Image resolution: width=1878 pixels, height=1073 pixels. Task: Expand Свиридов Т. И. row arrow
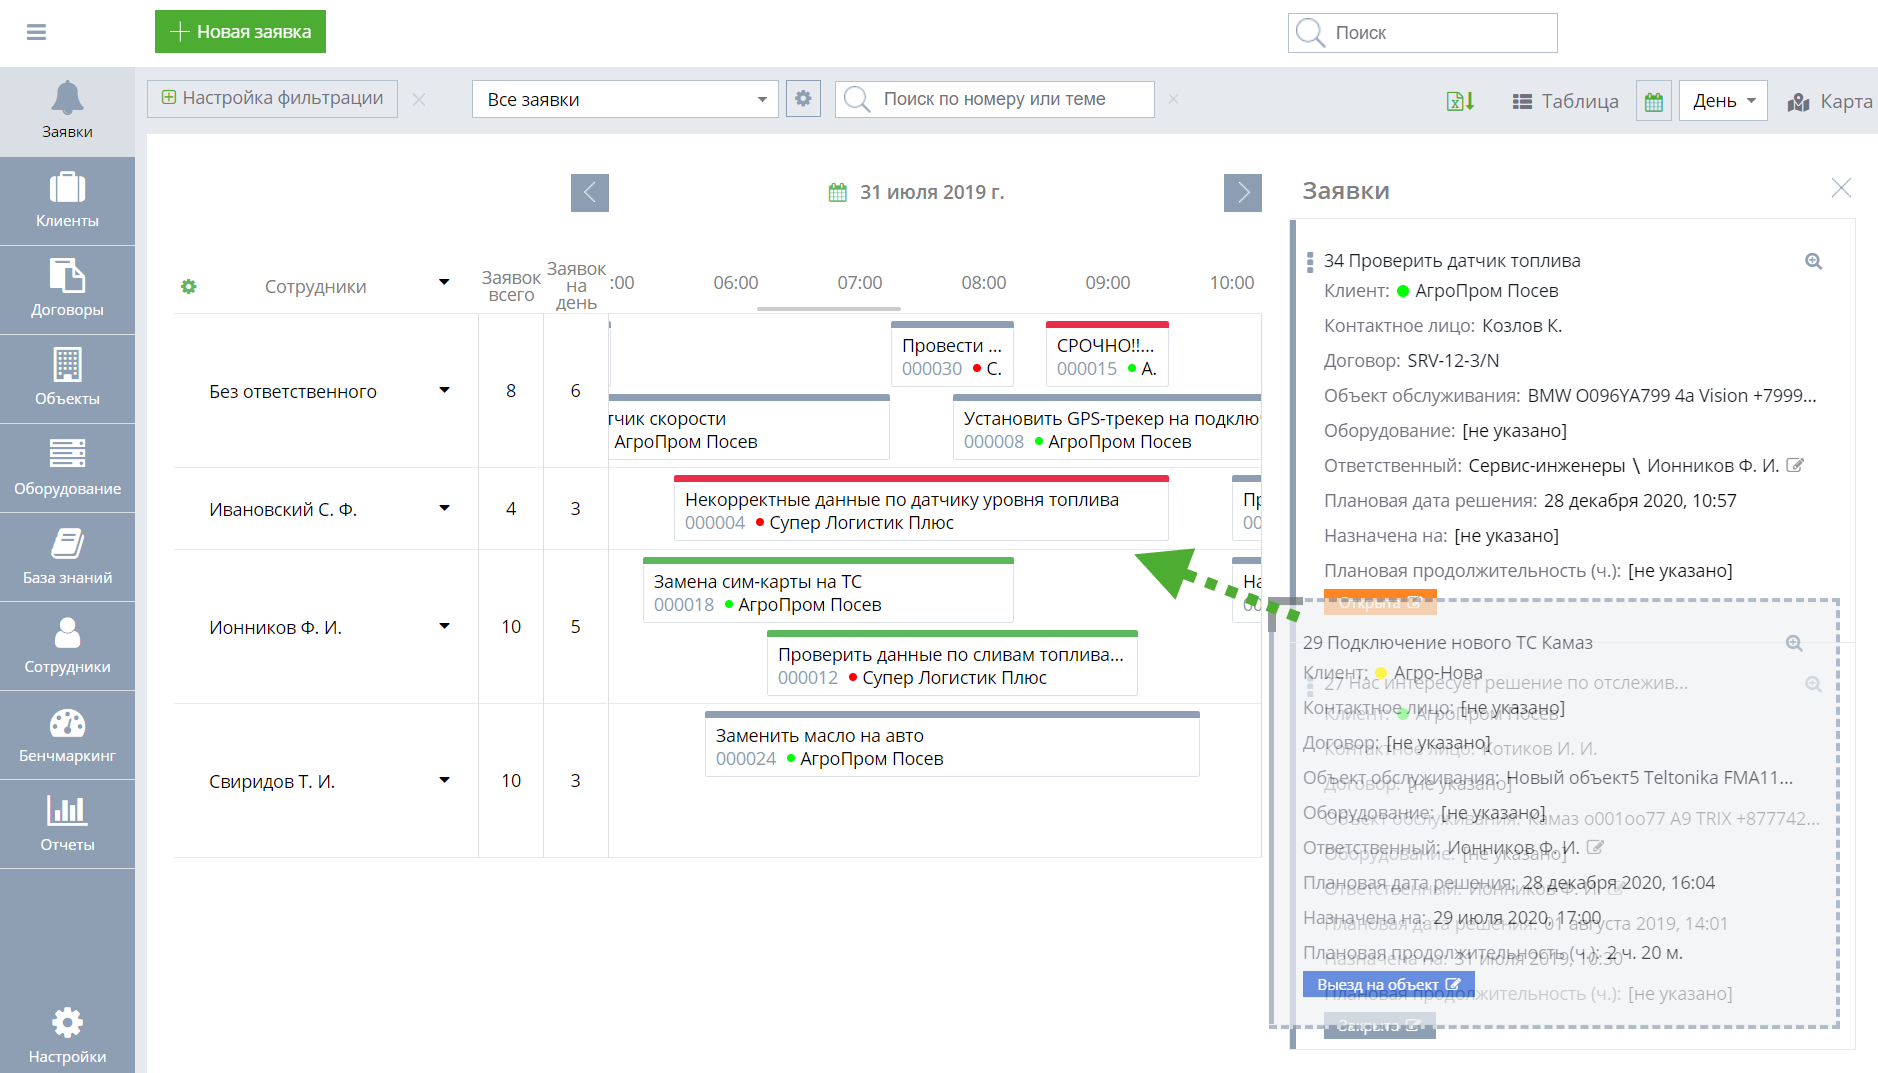[x=444, y=780]
